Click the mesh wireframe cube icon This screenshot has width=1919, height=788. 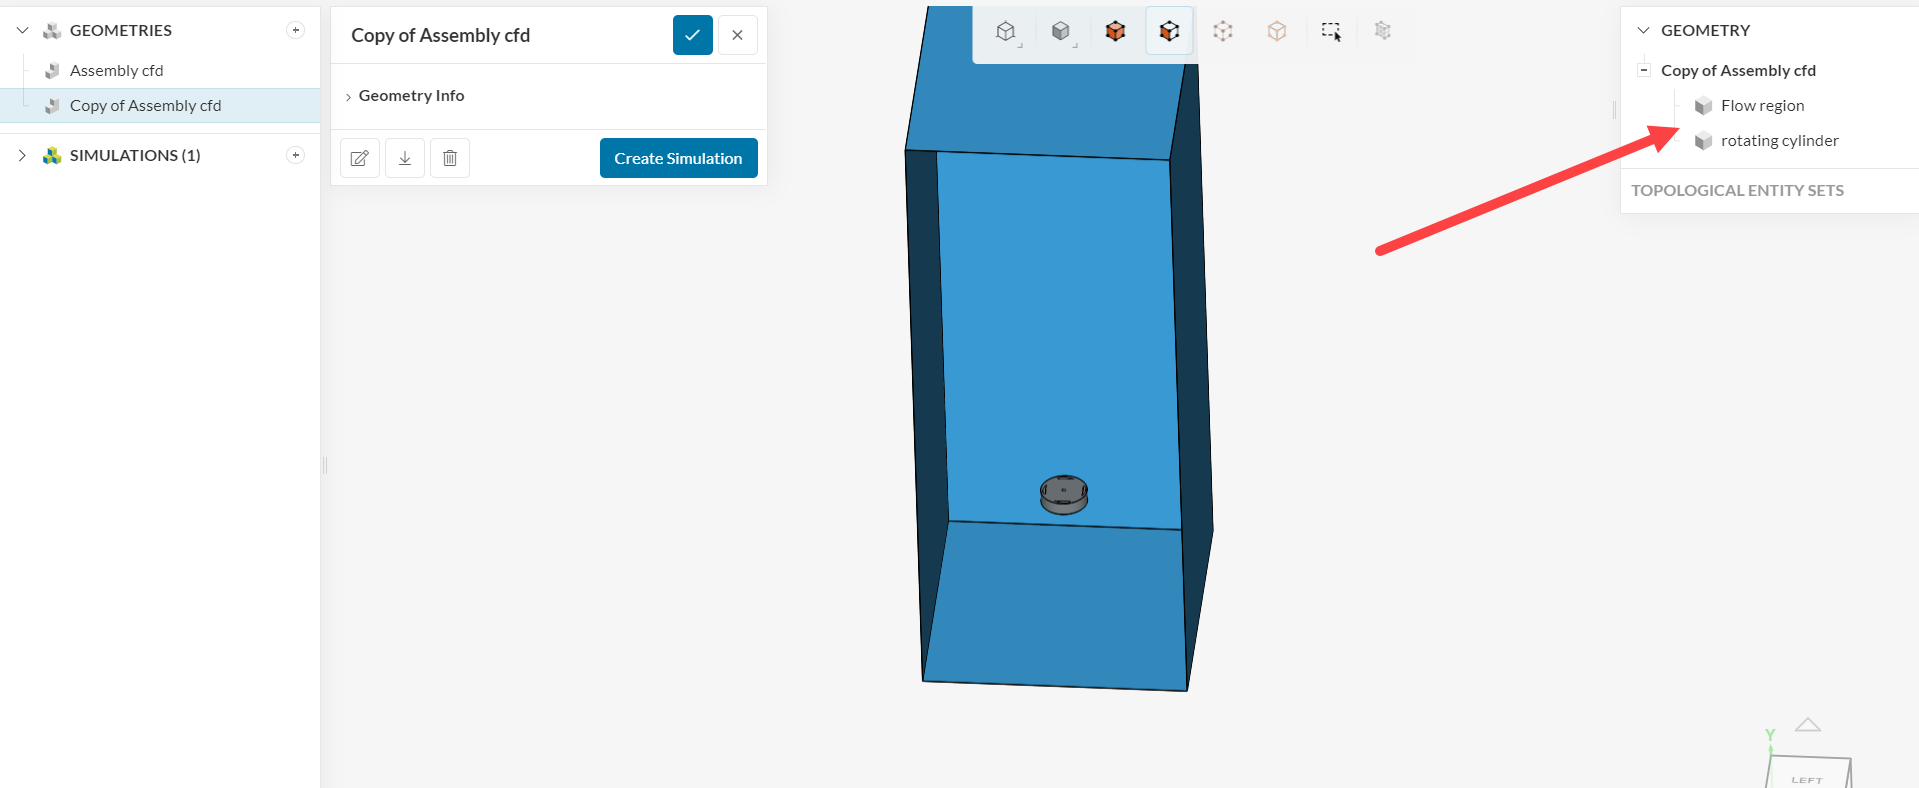1383,32
